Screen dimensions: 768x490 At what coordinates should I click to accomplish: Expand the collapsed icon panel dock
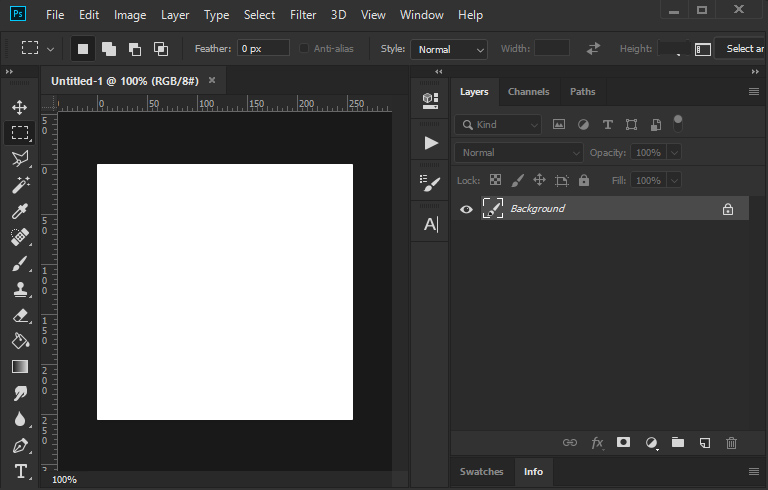click(x=439, y=72)
